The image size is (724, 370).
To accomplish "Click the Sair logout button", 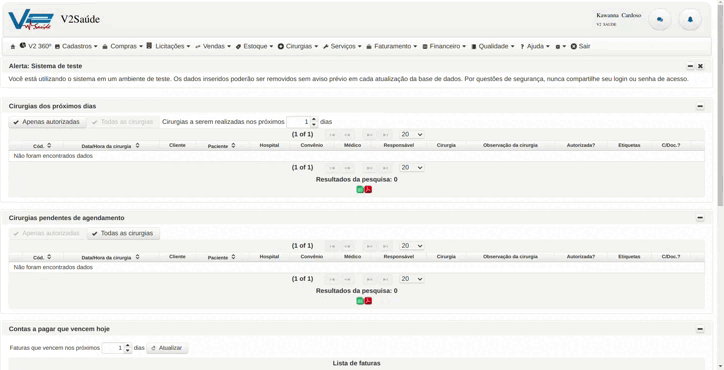I will coord(580,46).
